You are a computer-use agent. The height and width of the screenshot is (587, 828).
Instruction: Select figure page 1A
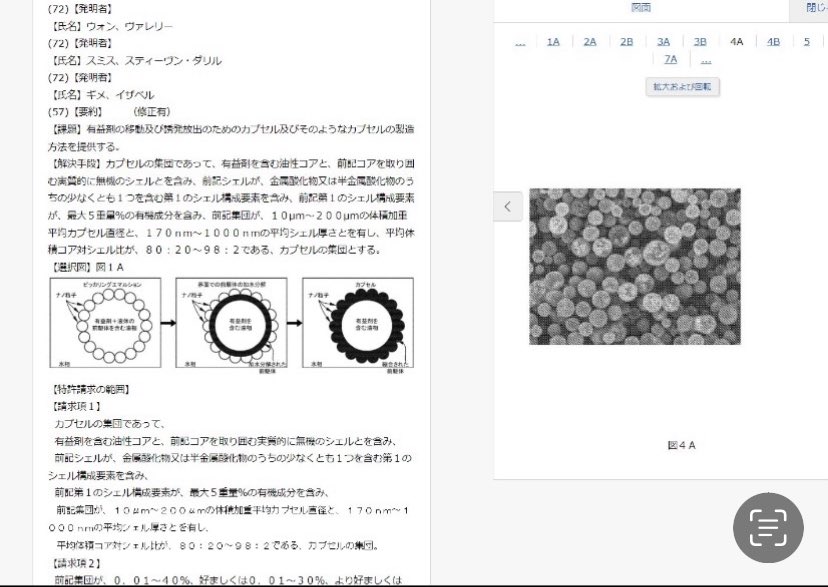coord(553,41)
